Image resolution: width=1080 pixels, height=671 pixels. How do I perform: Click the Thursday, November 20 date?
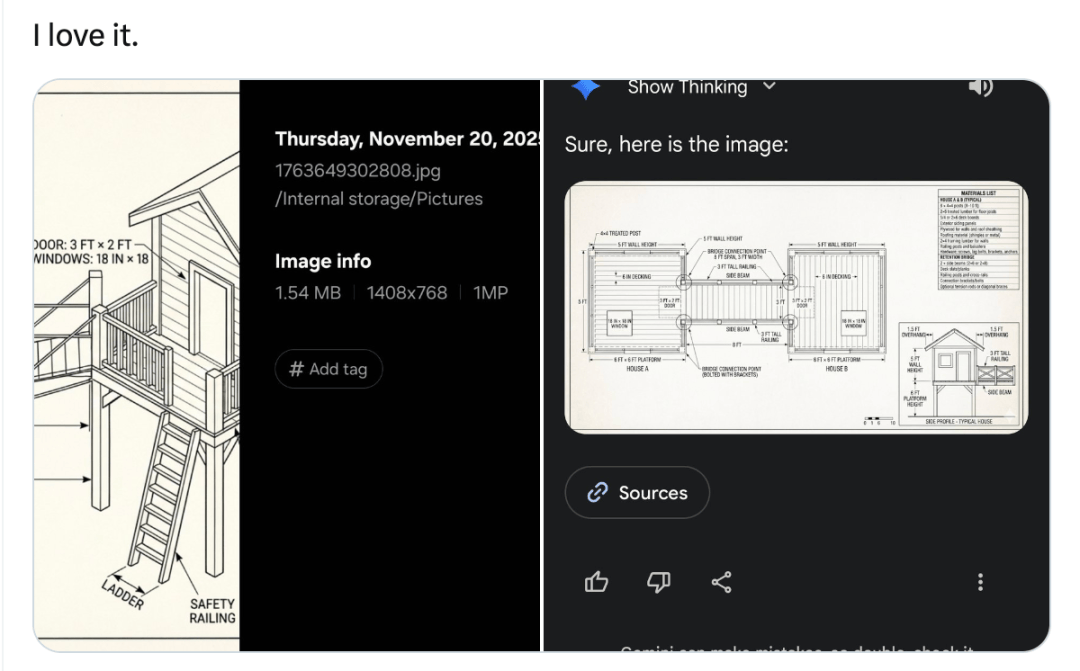pos(406,139)
